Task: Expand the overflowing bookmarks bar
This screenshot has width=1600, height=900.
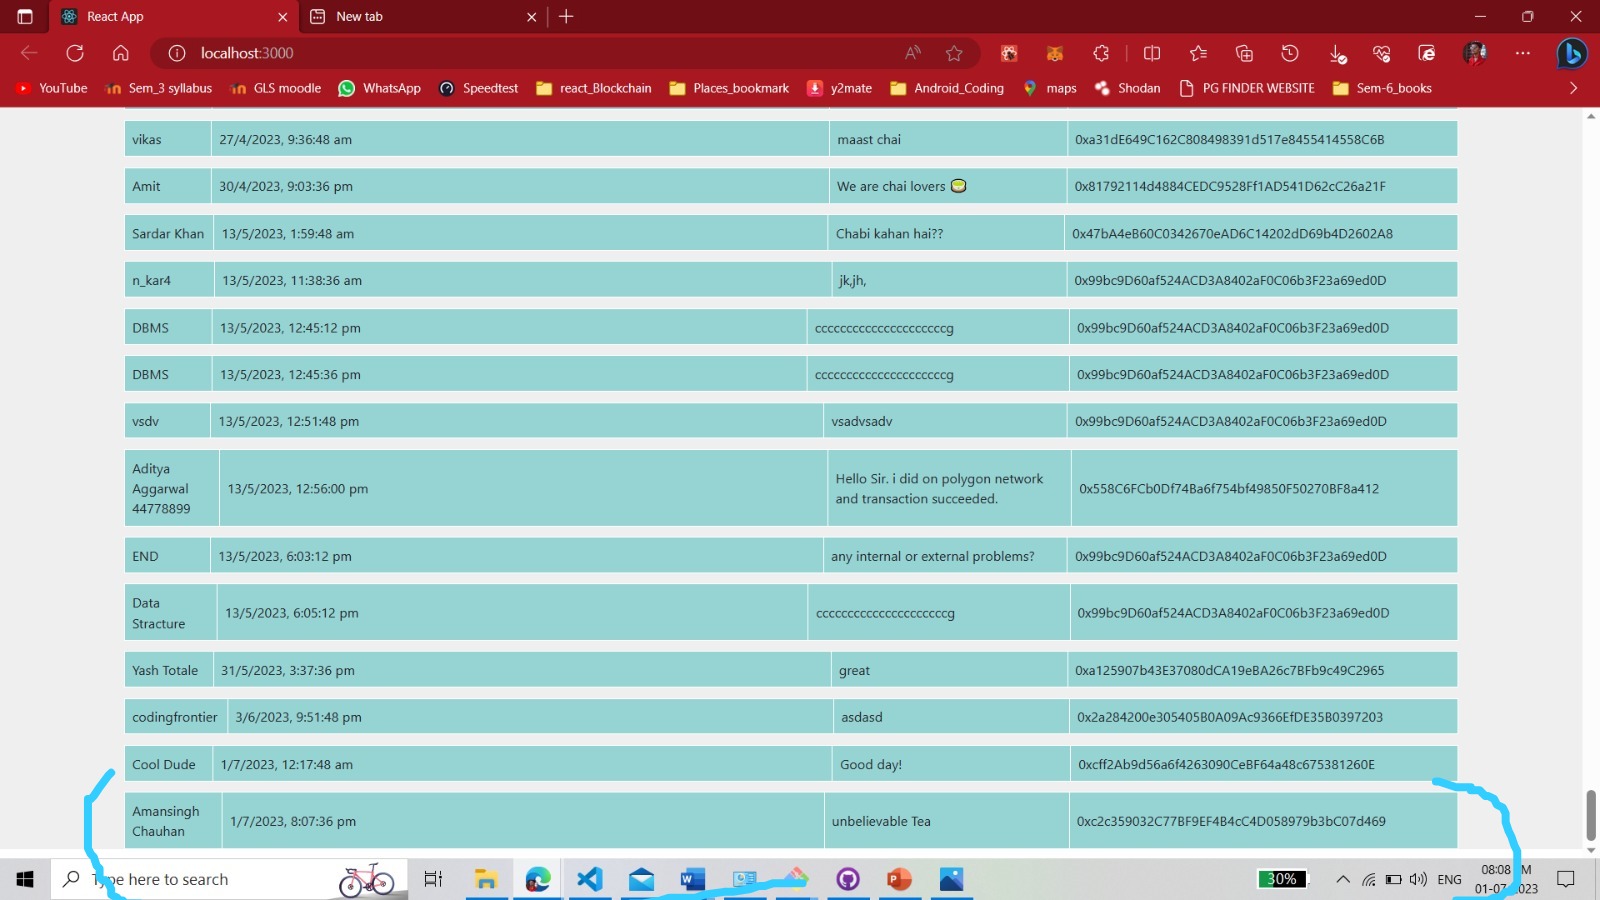Action: click(1573, 88)
